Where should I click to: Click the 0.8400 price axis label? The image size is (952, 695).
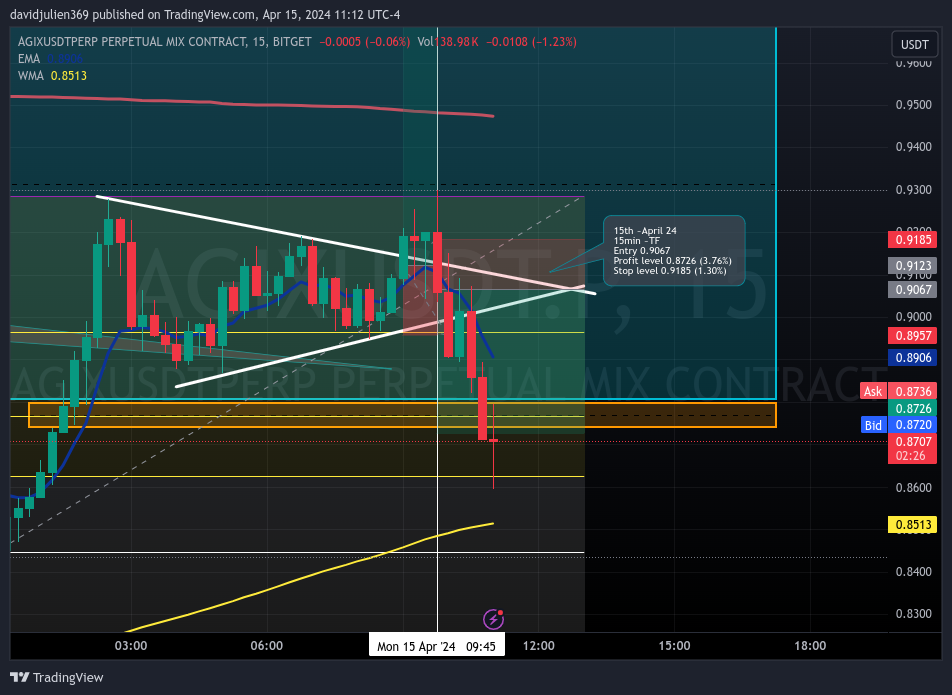point(914,572)
